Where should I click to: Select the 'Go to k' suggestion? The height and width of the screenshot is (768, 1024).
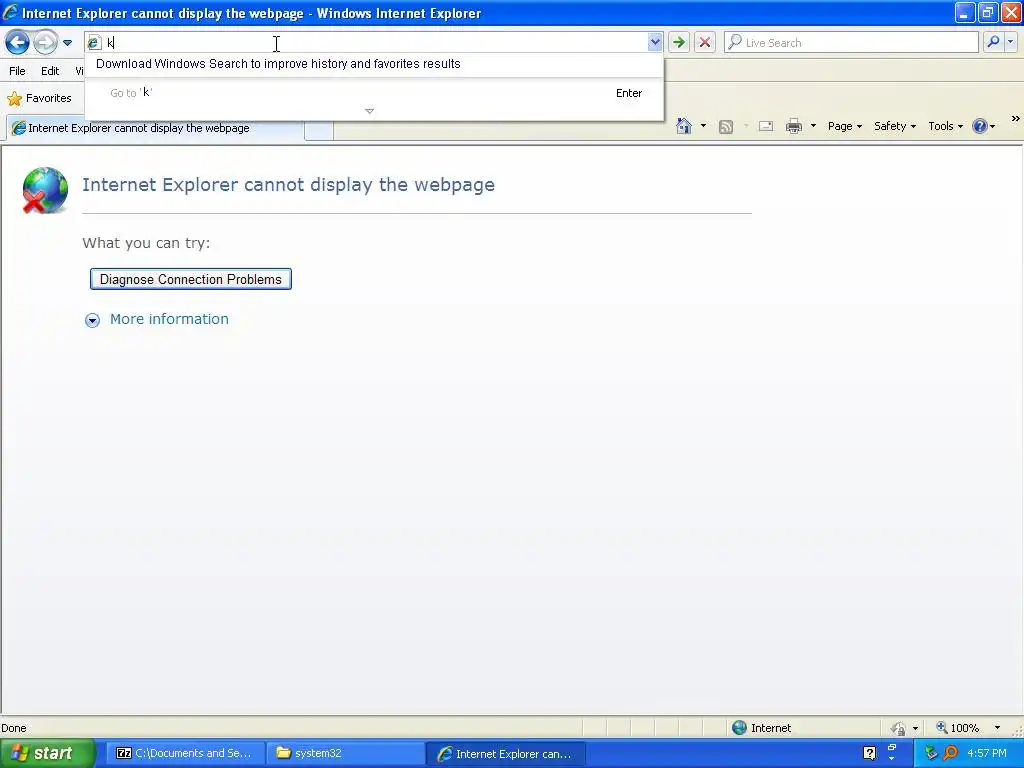click(x=374, y=93)
